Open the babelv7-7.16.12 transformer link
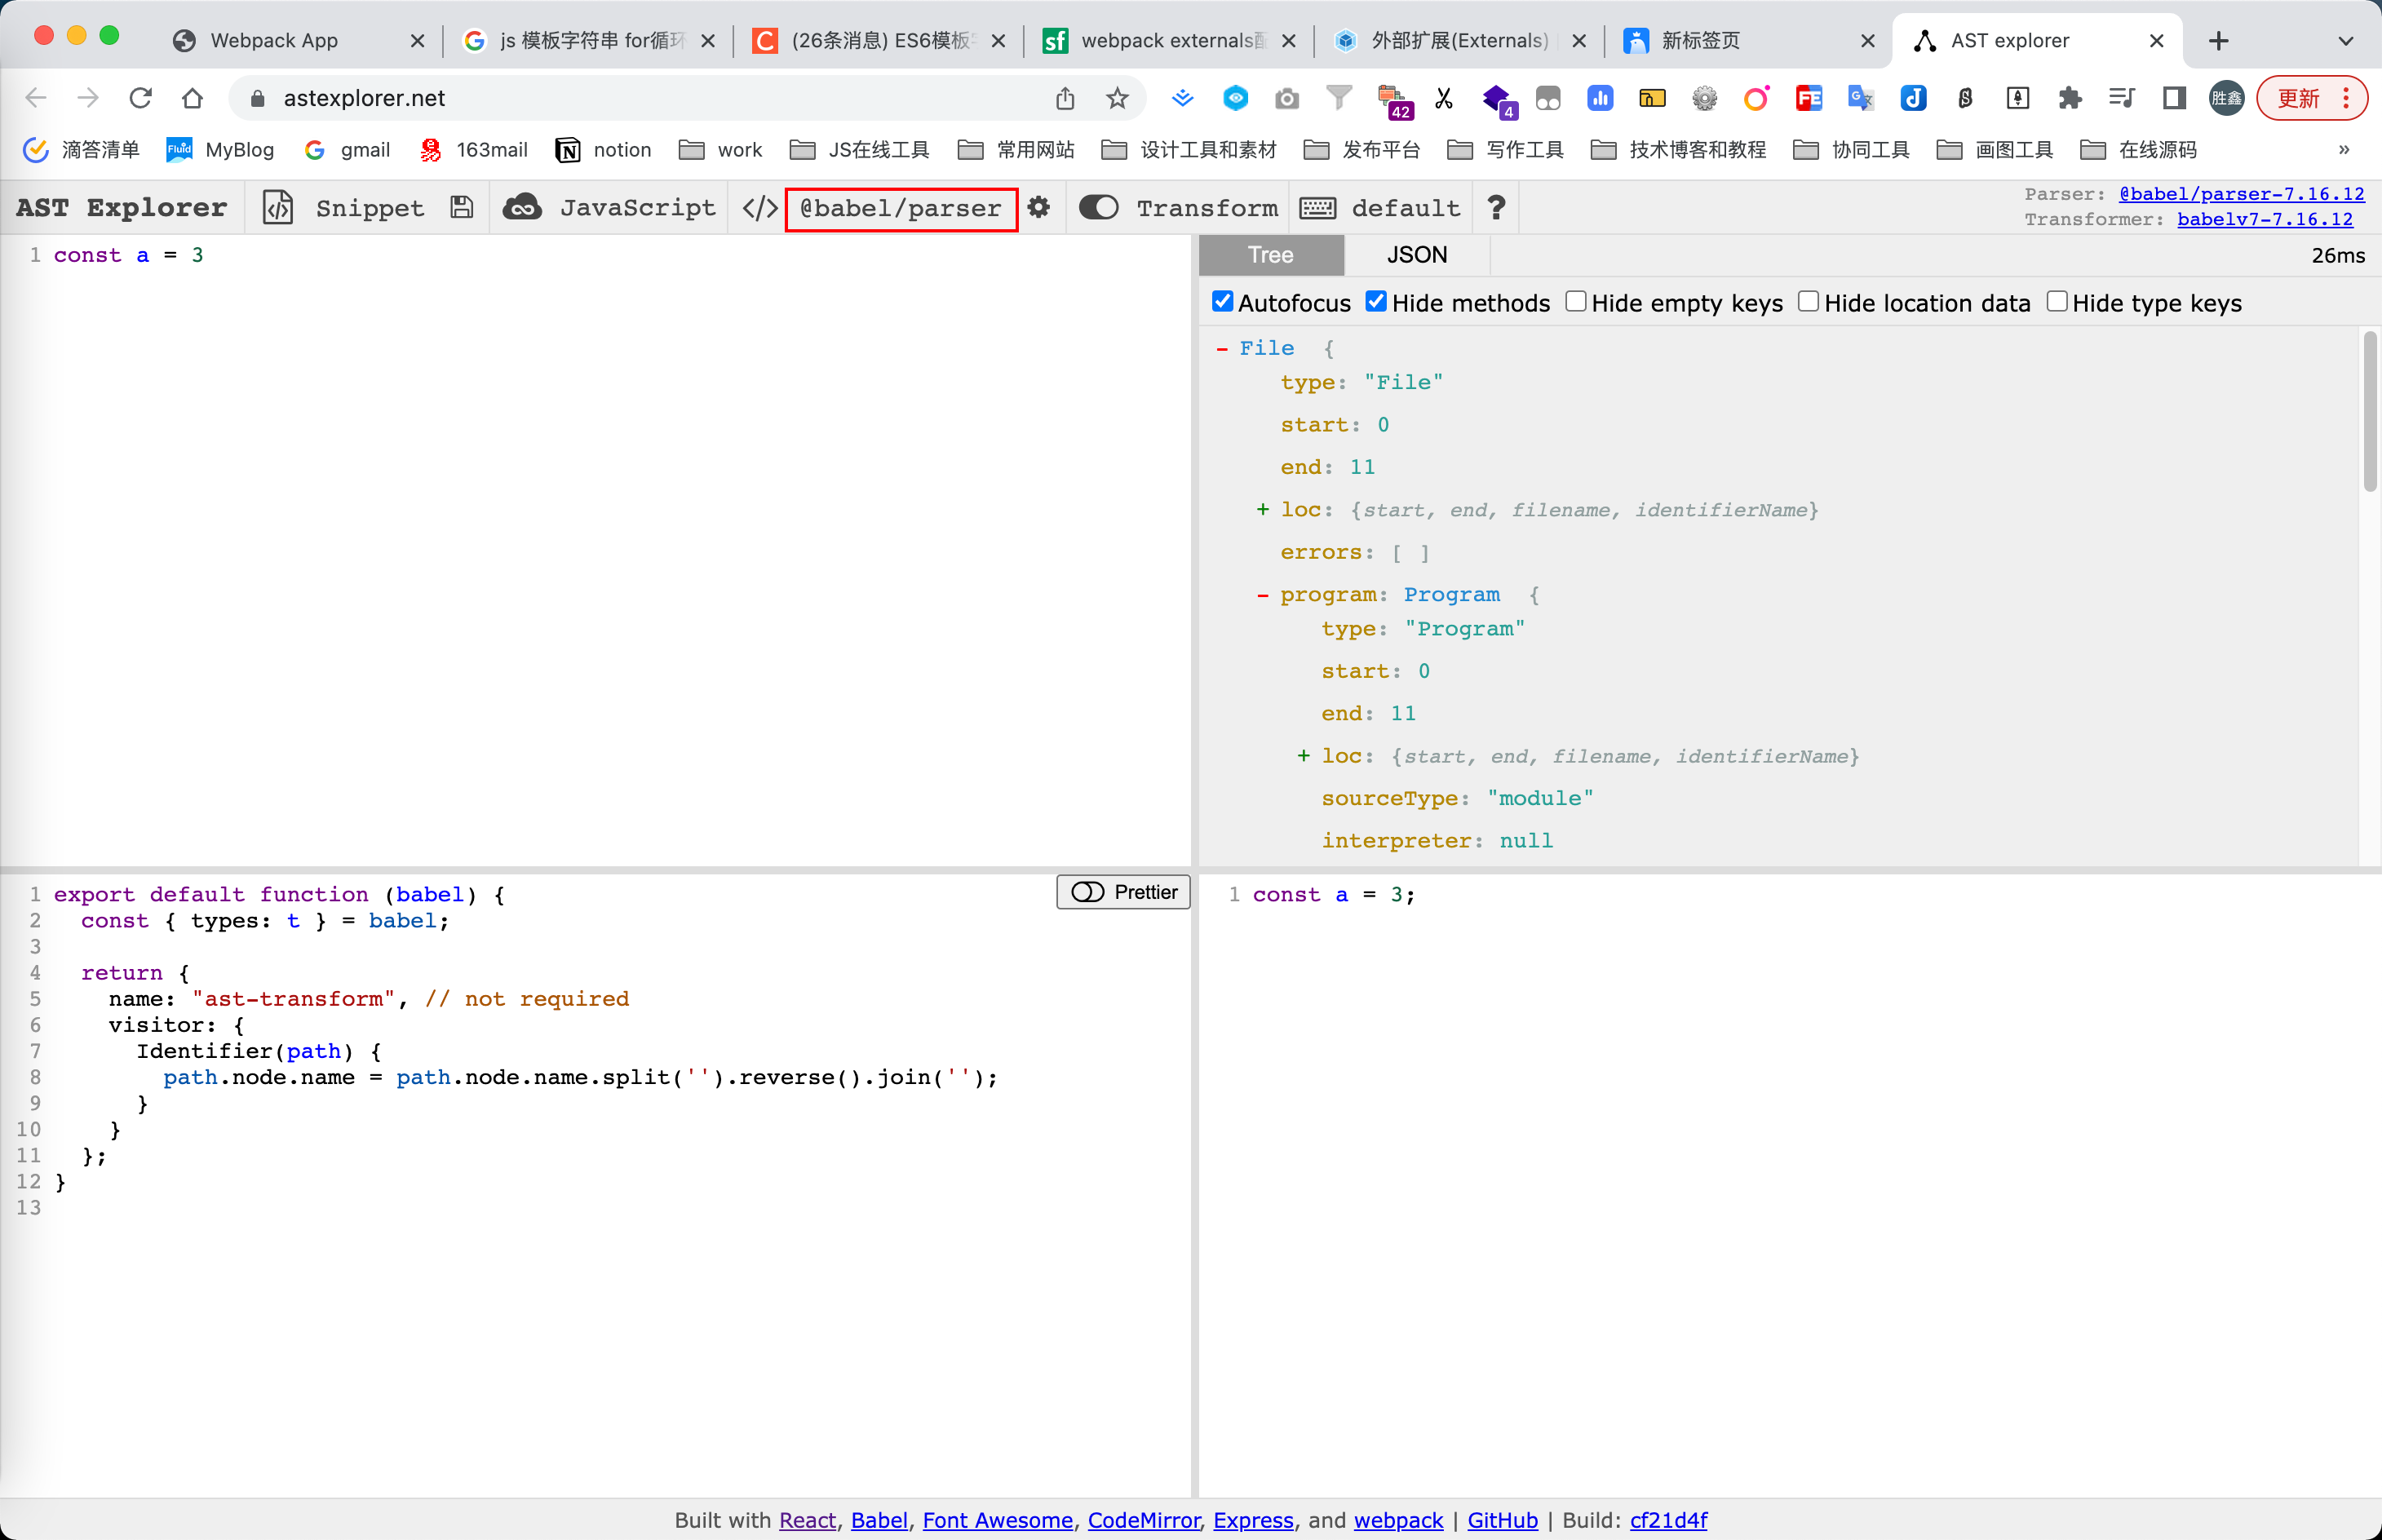This screenshot has width=2382, height=1540. (2264, 219)
